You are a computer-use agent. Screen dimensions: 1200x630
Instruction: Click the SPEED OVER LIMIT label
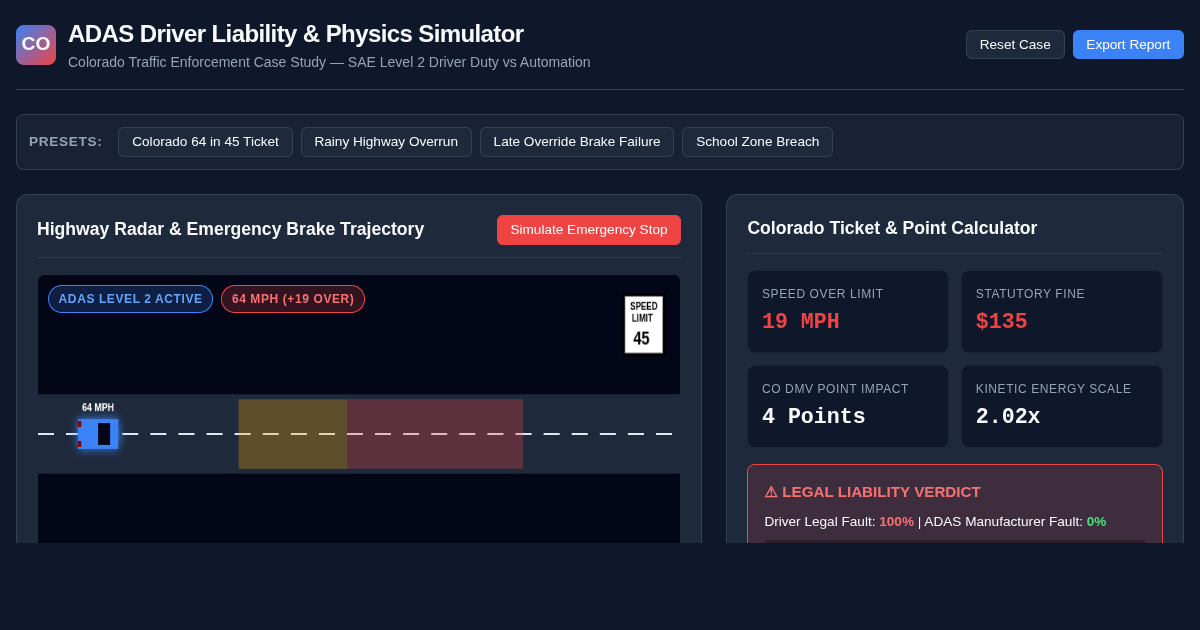point(823,294)
